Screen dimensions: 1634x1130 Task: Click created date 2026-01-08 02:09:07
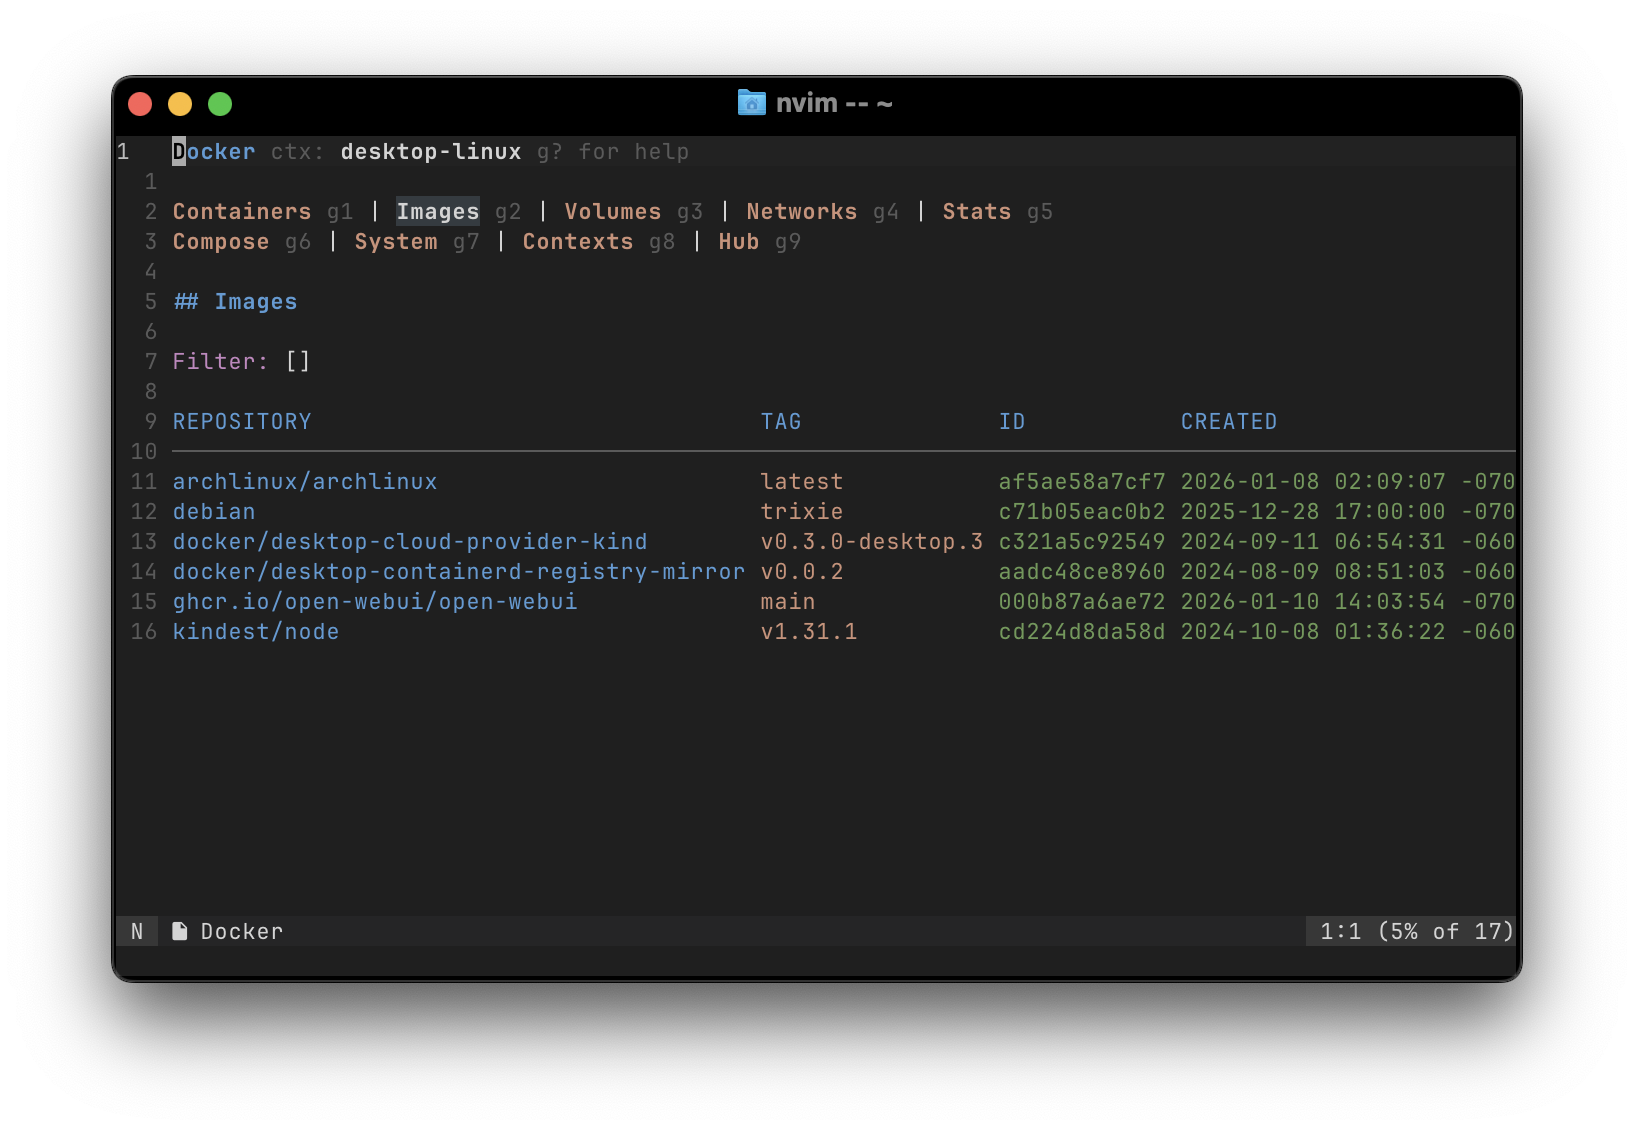(1313, 482)
